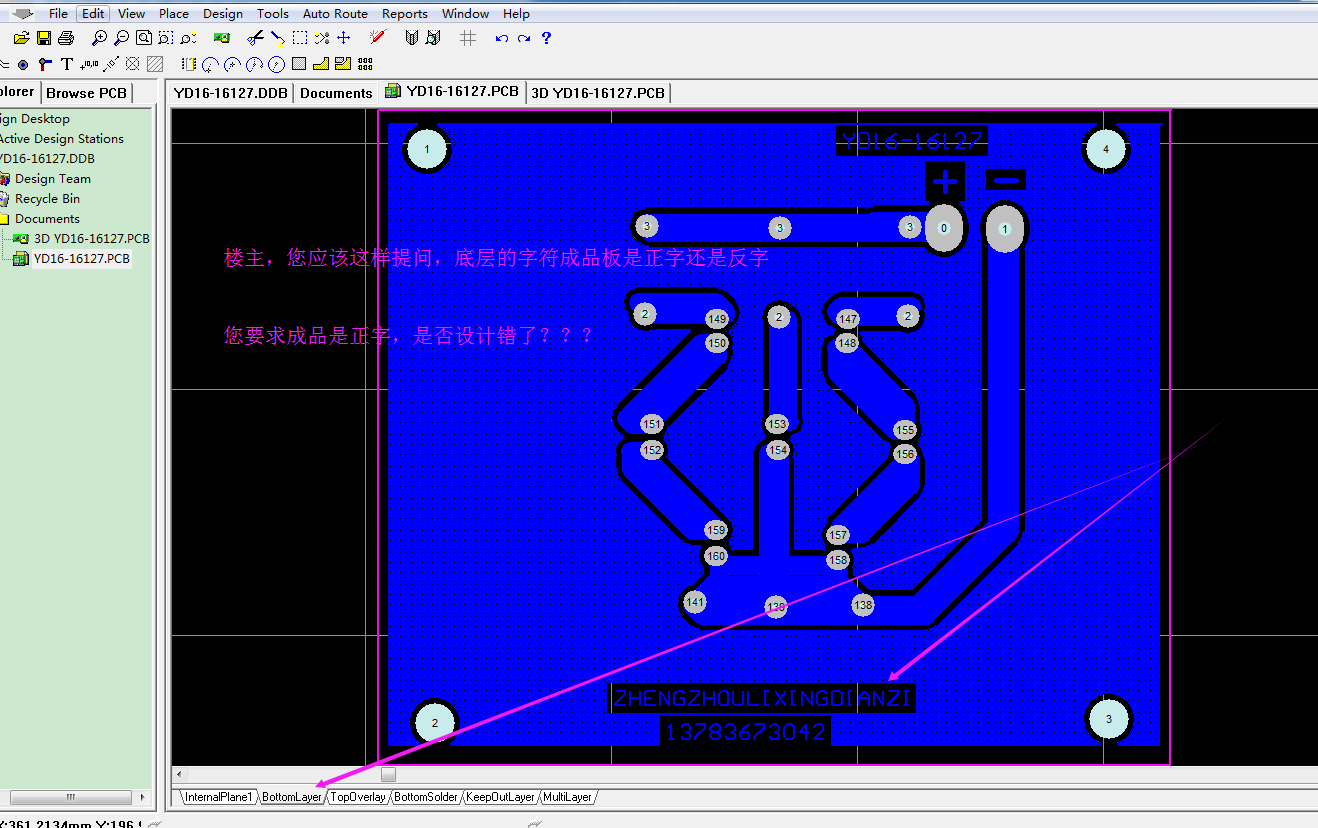Fit the whole document in view
The height and width of the screenshot is (828, 1318).
pyautogui.click(x=144, y=38)
